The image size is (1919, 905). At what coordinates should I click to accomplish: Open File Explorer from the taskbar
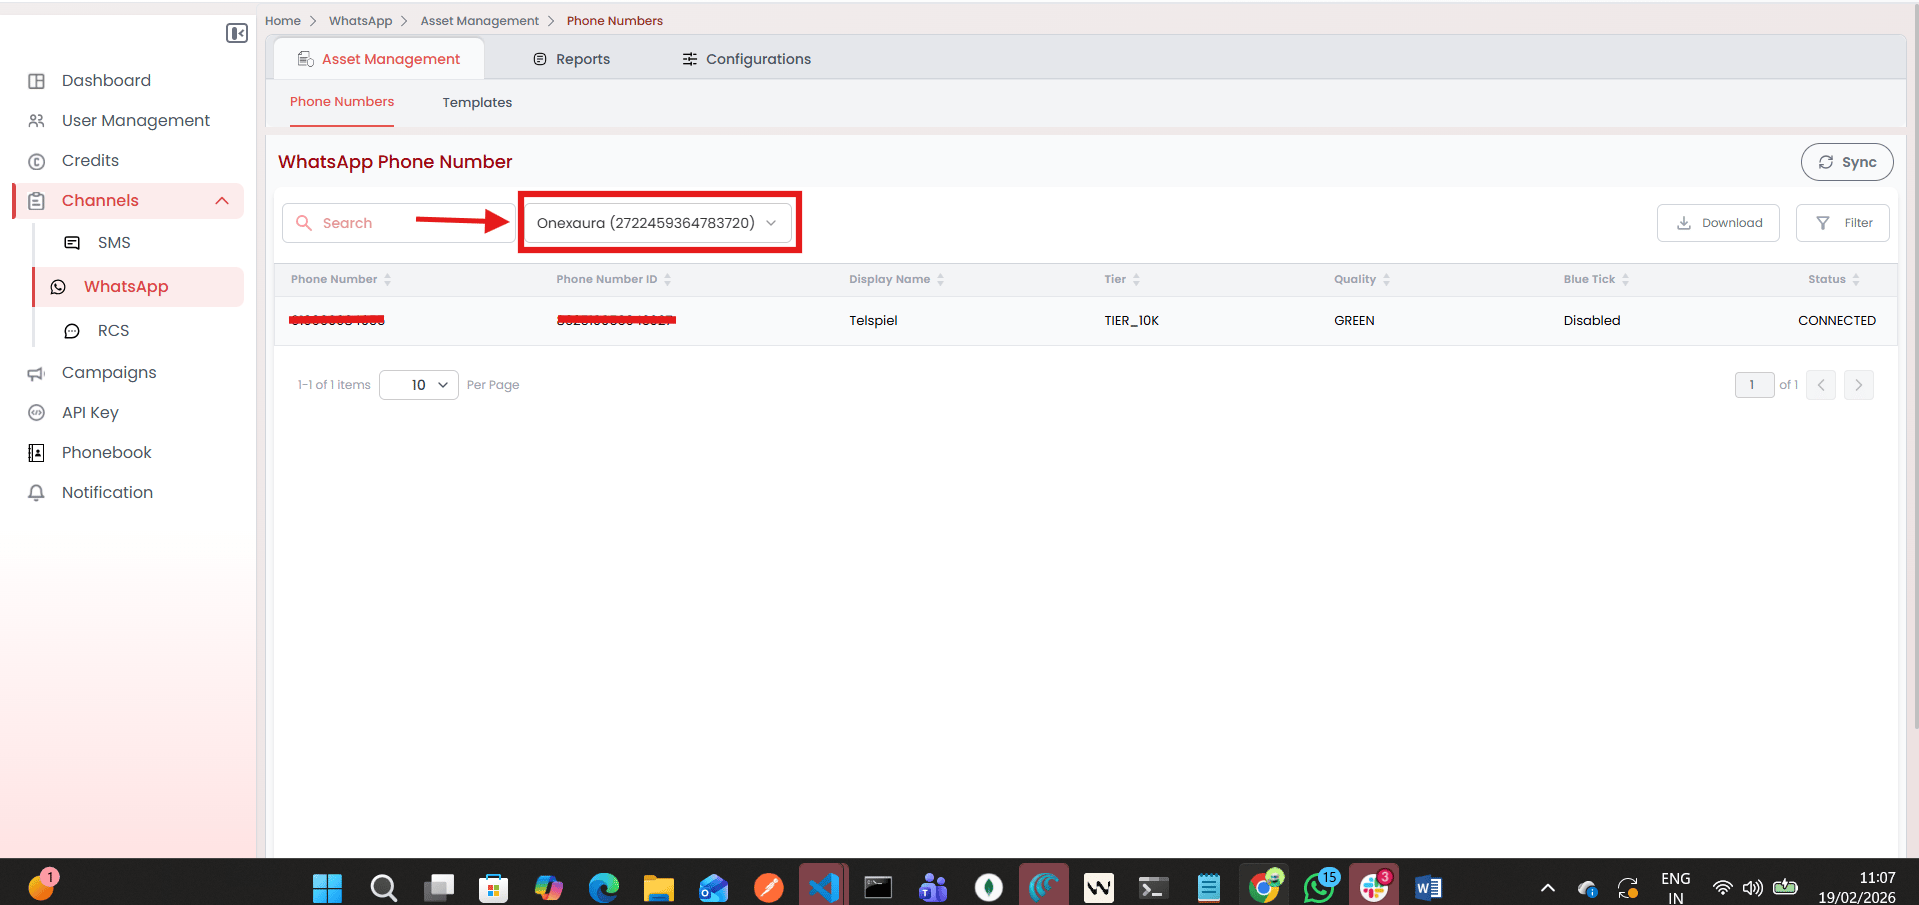tap(658, 887)
